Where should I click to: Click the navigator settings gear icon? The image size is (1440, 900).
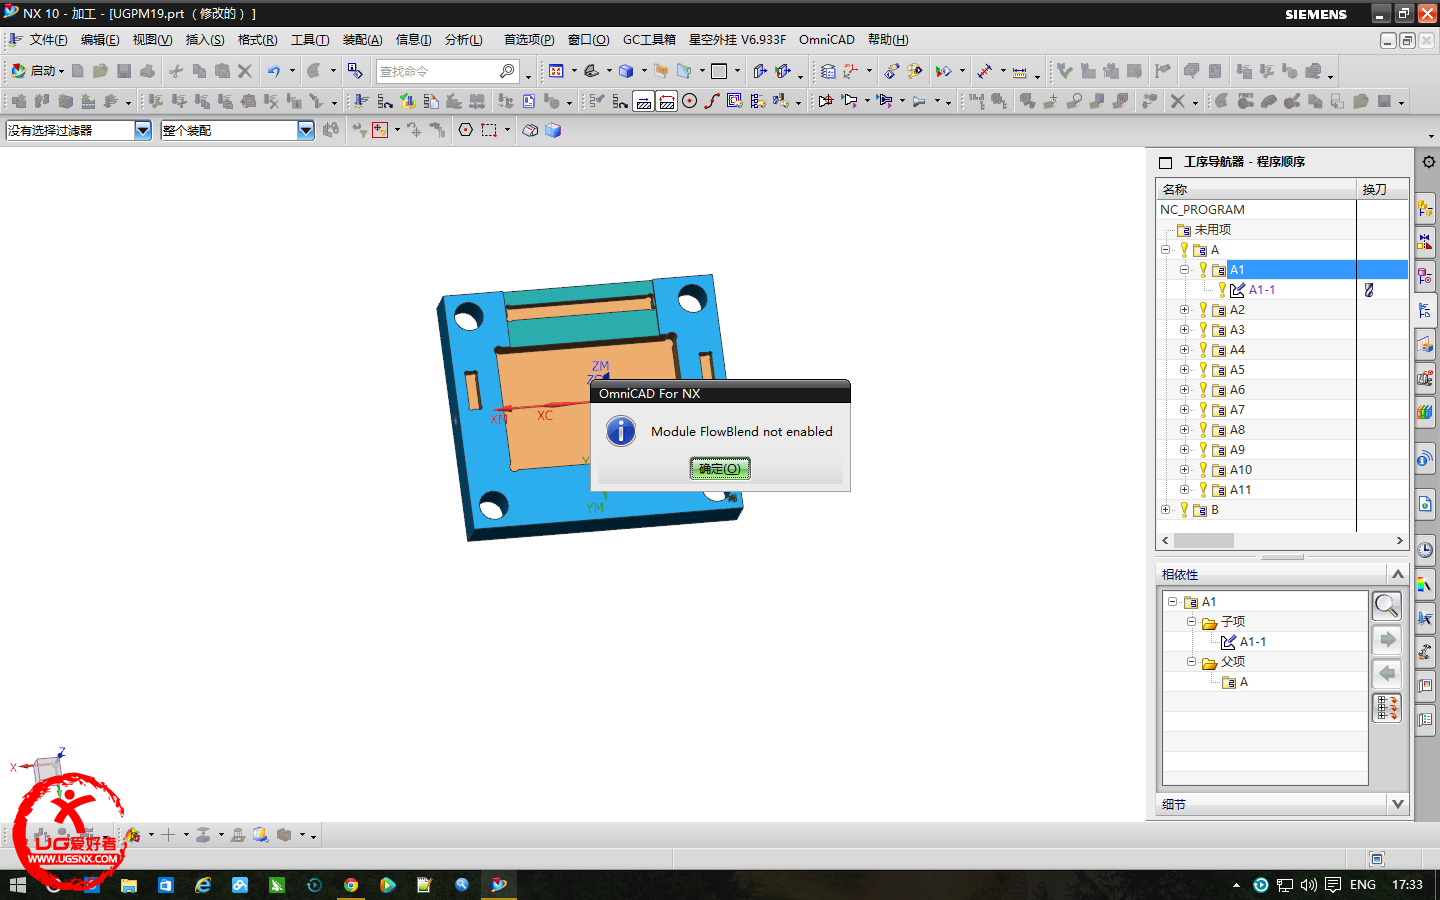click(1429, 162)
